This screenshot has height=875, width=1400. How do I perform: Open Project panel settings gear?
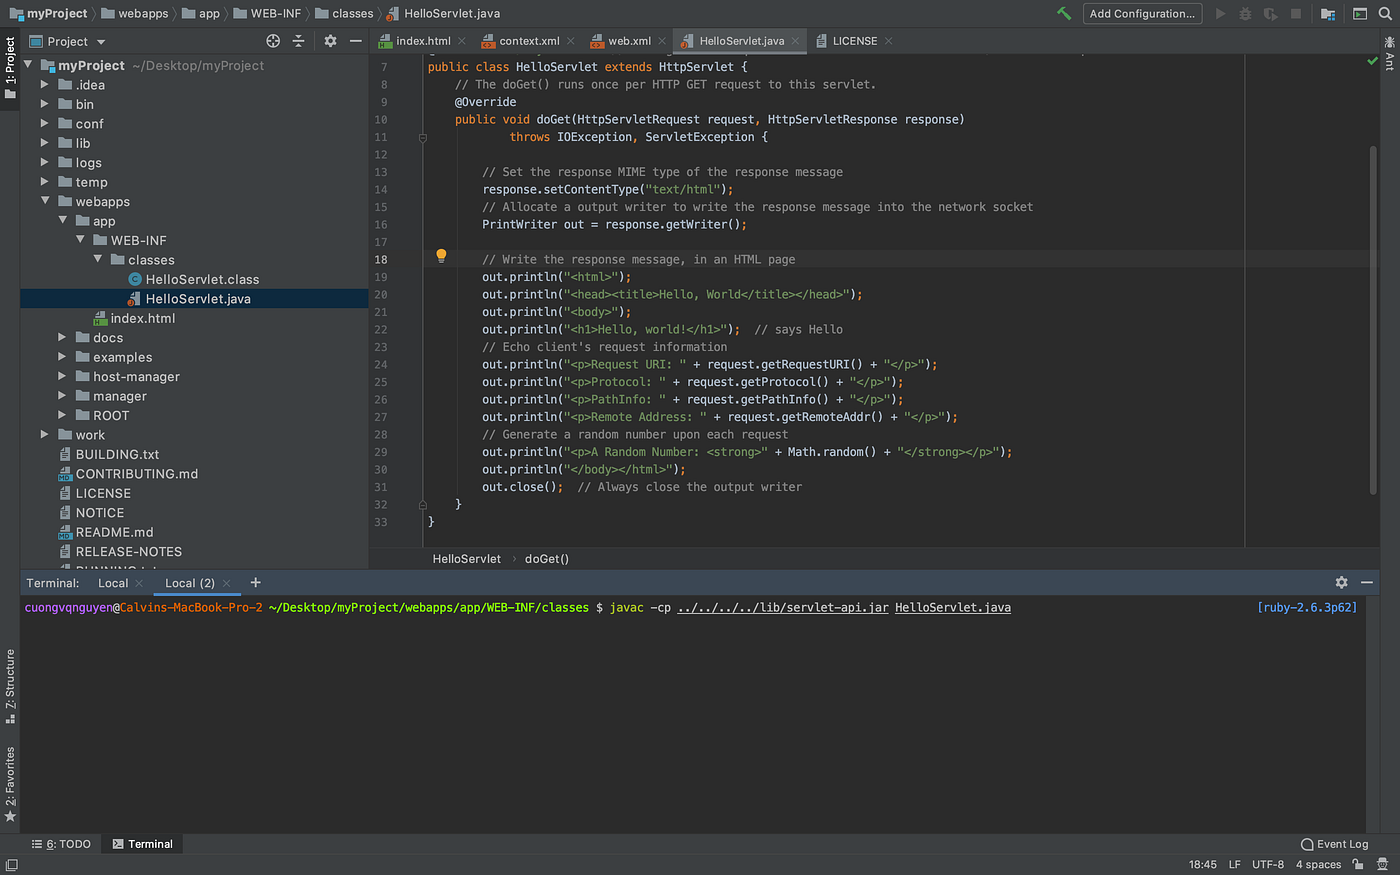click(x=330, y=41)
